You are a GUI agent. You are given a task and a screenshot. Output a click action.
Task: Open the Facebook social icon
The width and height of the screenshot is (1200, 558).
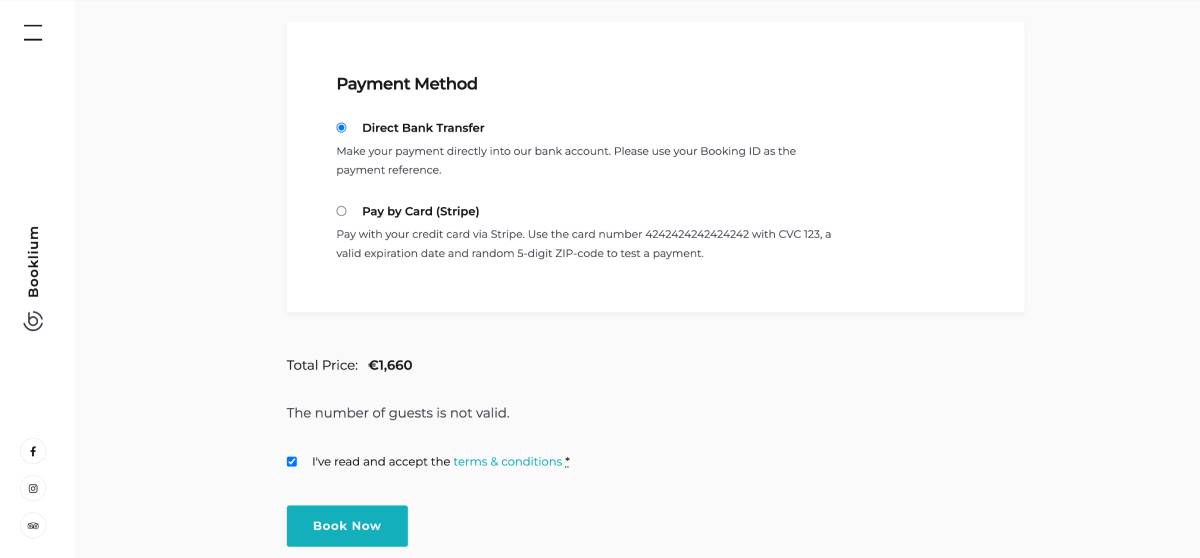click(33, 452)
